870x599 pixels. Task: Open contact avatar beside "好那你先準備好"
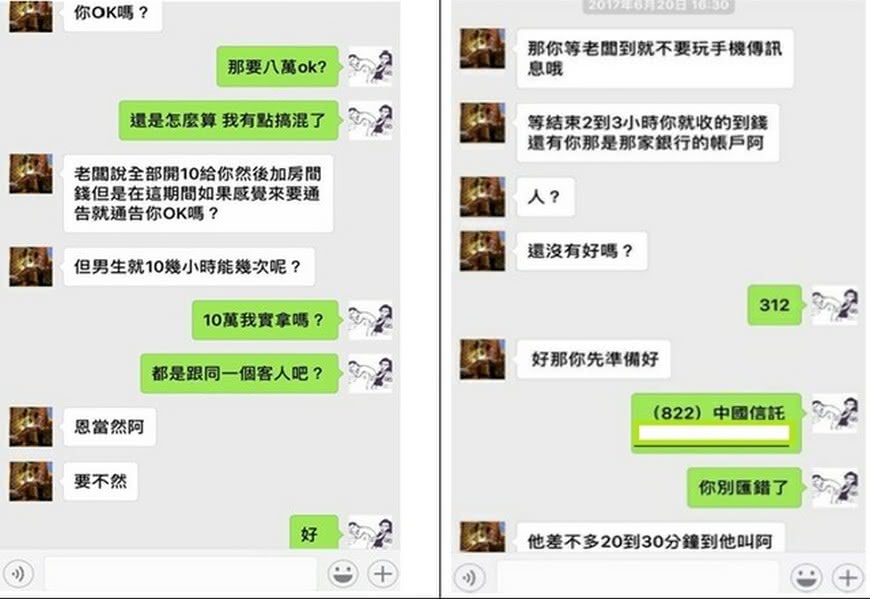pyautogui.click(x=482, y=359)
